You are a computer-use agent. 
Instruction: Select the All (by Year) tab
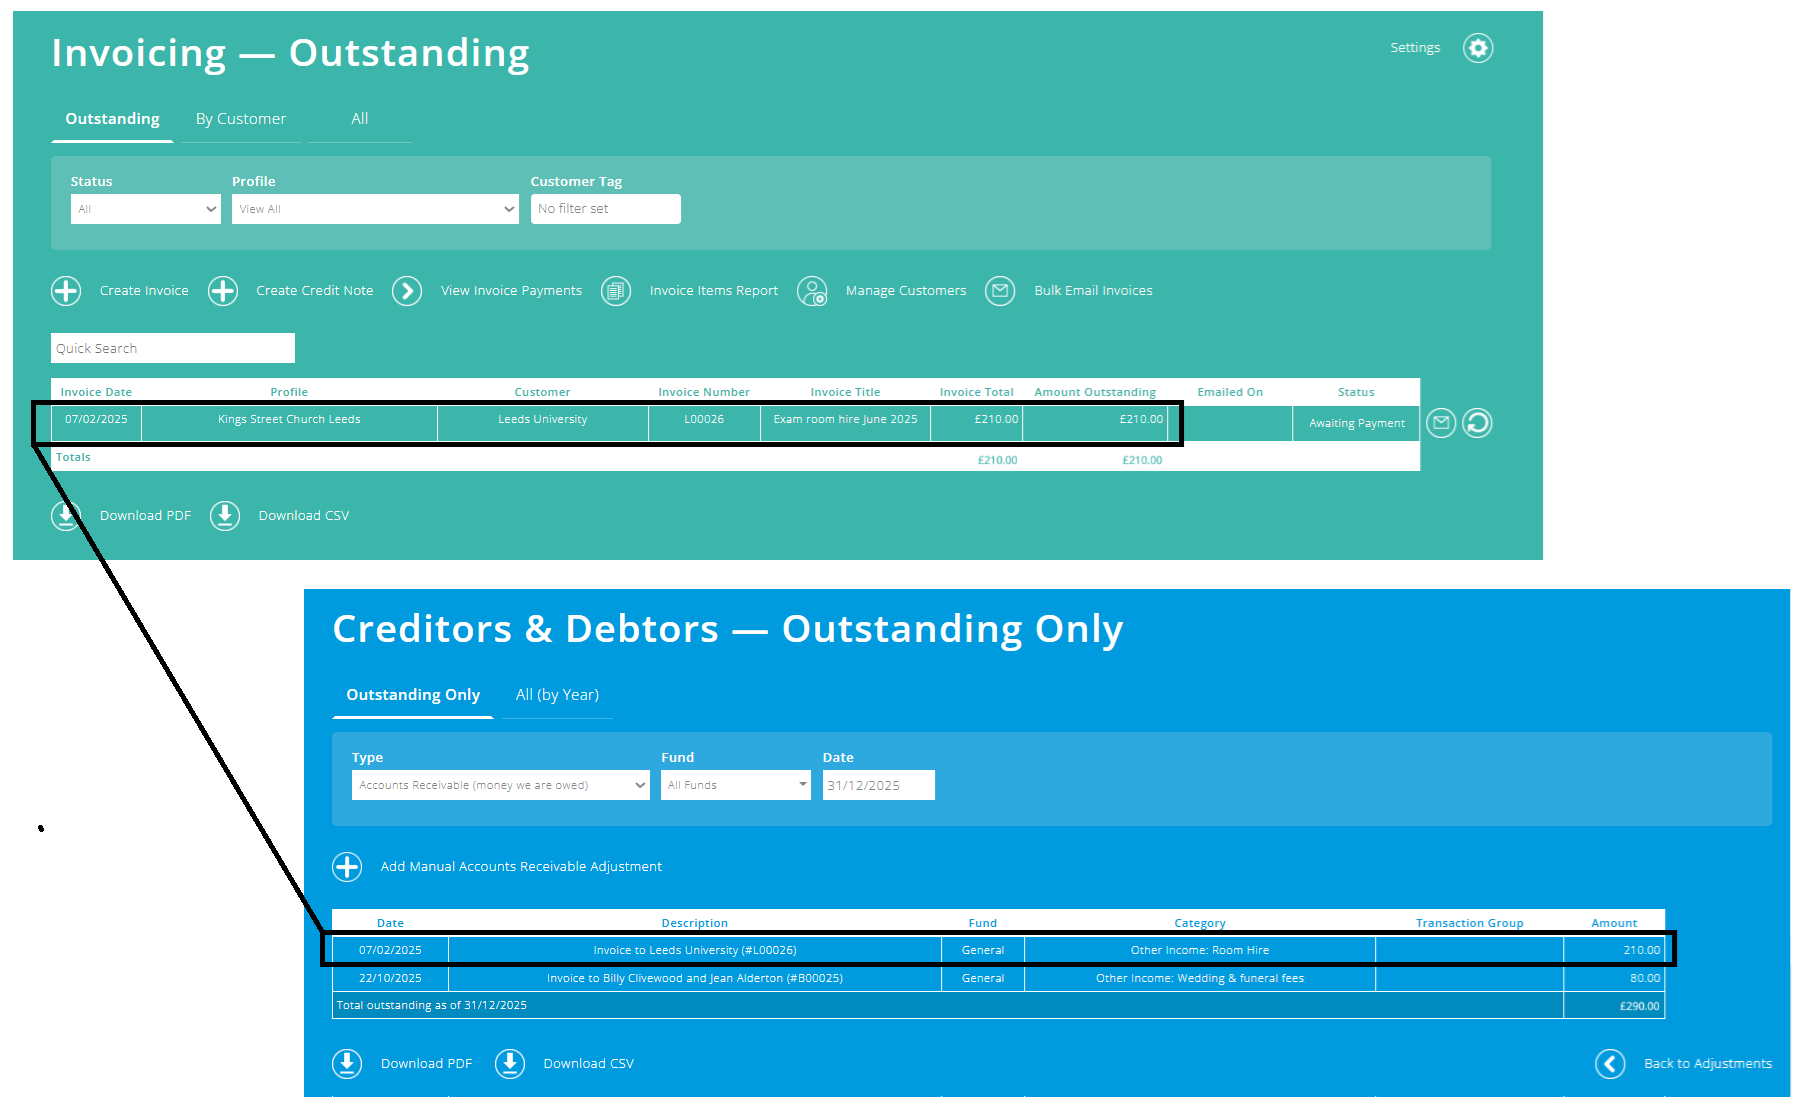click(x=557, y=694)
